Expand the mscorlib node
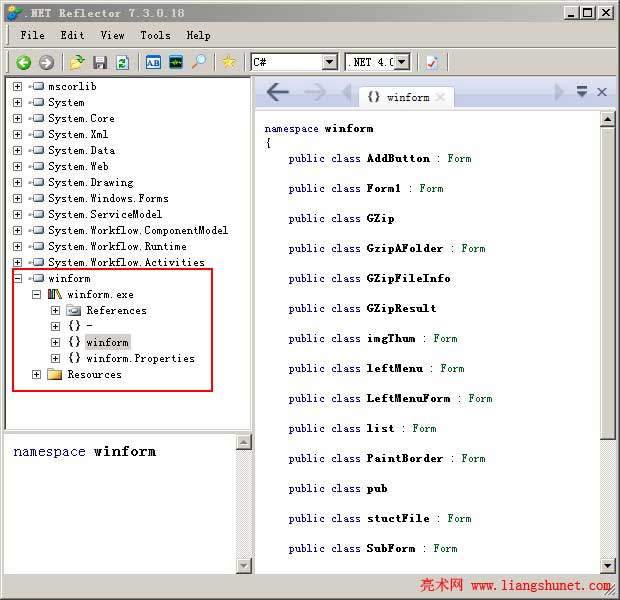Image resolution: width=620 pixels, height=600 pixels. 17,86
